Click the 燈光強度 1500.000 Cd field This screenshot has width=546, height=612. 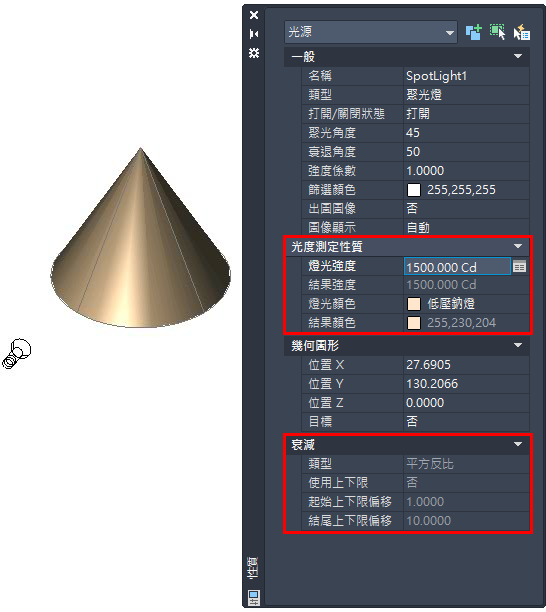point(457,267)
